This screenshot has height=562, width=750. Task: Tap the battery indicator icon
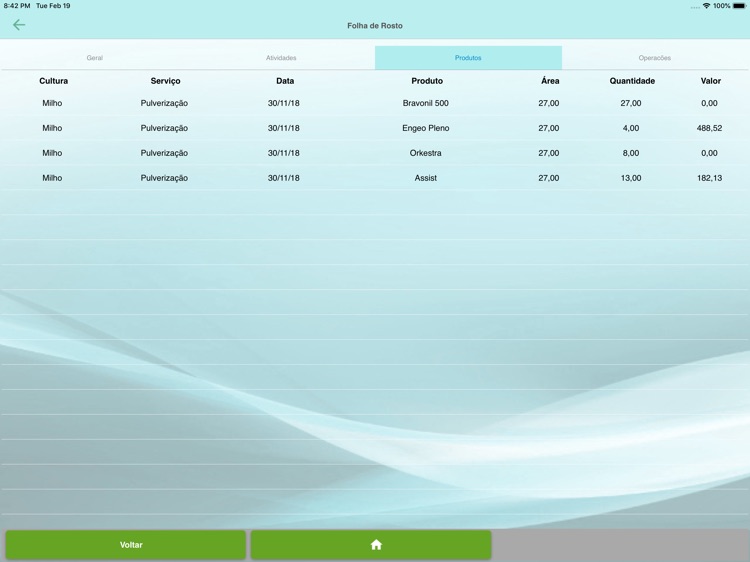739,6
